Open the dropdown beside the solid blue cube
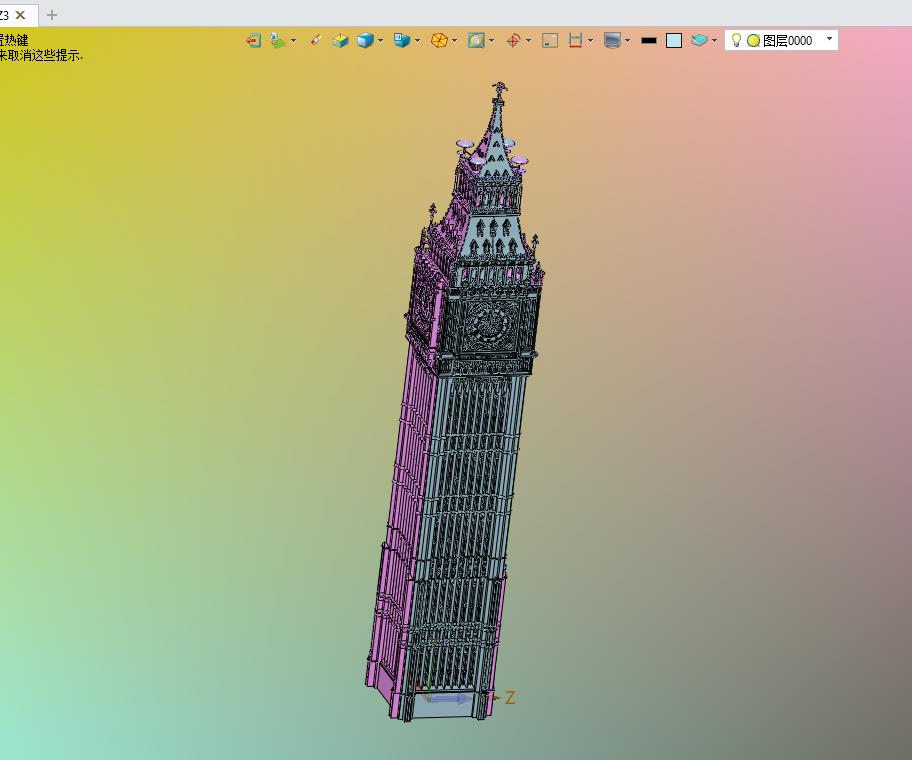 tap(380, 40)
